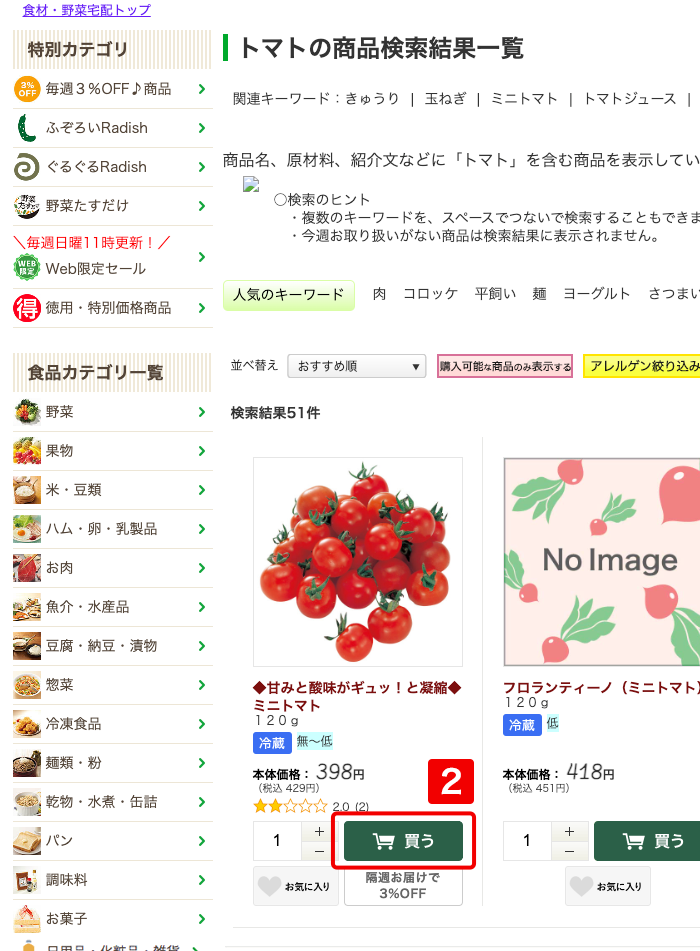The height and width of the screenshot is (951, 700).
Task: Click the green 買う button for ミニトマト
Action: pos(403,841)
